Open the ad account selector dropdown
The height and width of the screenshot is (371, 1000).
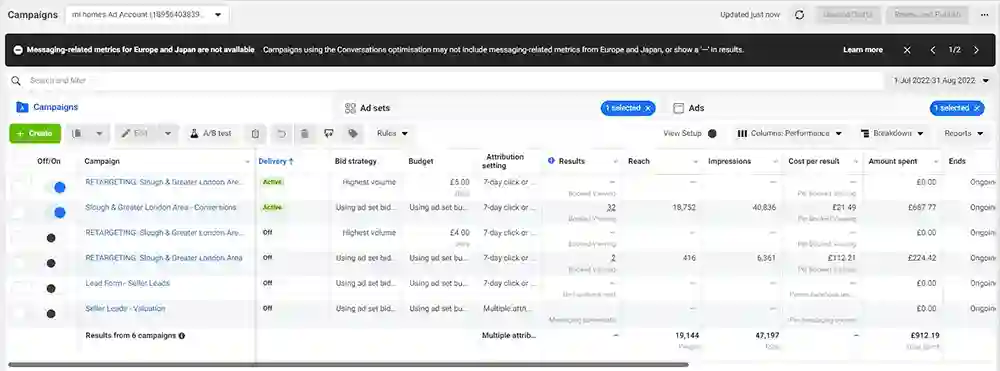click(x=147, y=15)
